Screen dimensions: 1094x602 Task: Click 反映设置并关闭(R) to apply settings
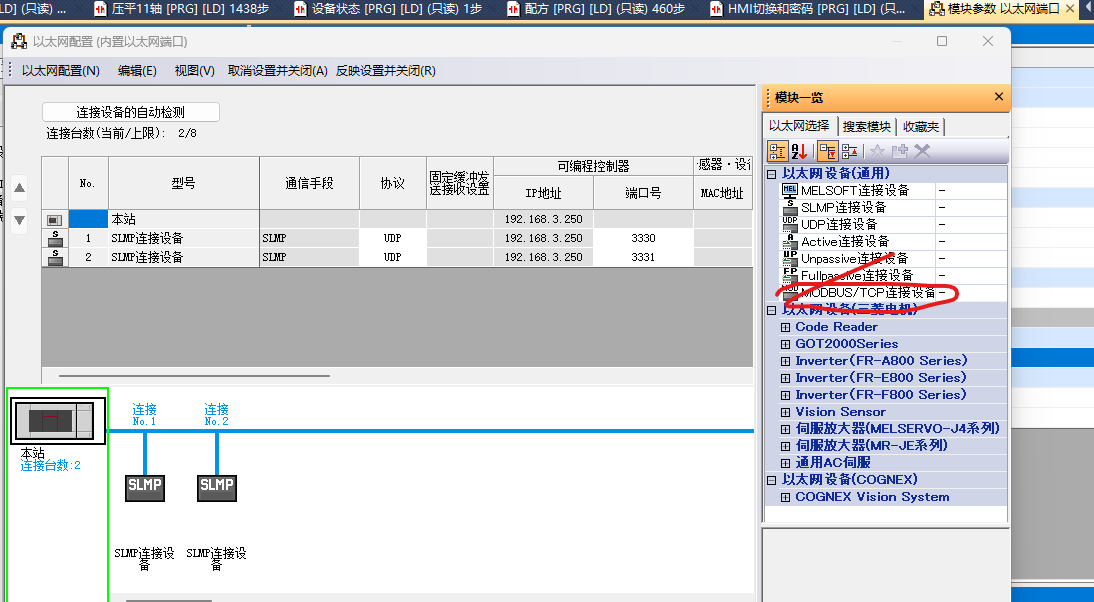click(x=386, y=71)
